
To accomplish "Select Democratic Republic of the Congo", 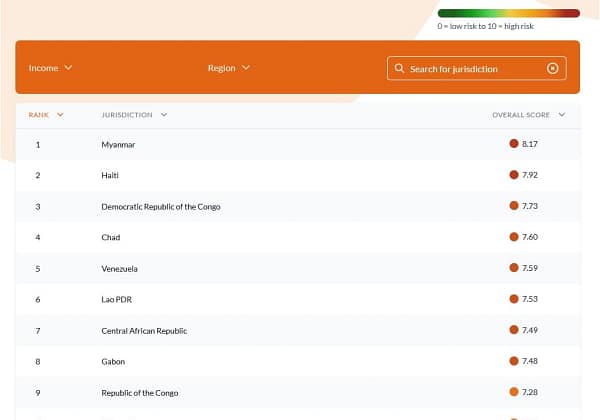I will 160,206.
